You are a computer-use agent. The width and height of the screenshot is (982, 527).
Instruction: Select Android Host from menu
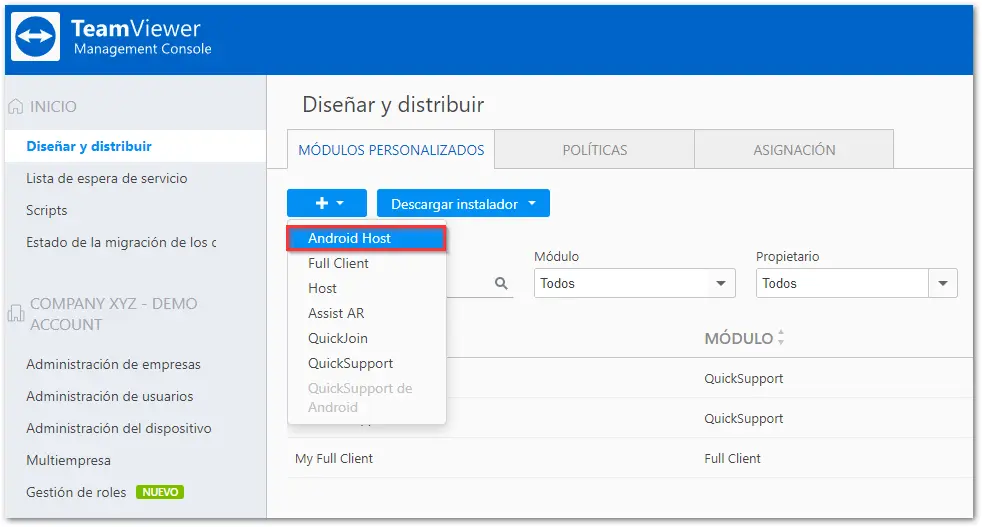point(366,238)
